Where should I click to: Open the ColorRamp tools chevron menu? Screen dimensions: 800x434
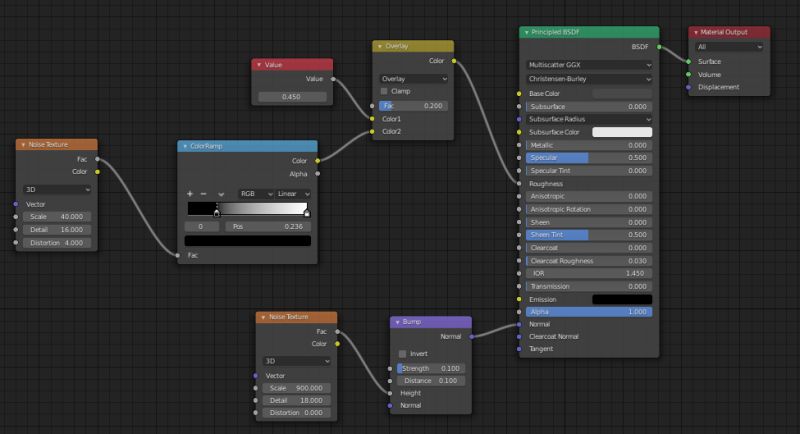point(221,194)
